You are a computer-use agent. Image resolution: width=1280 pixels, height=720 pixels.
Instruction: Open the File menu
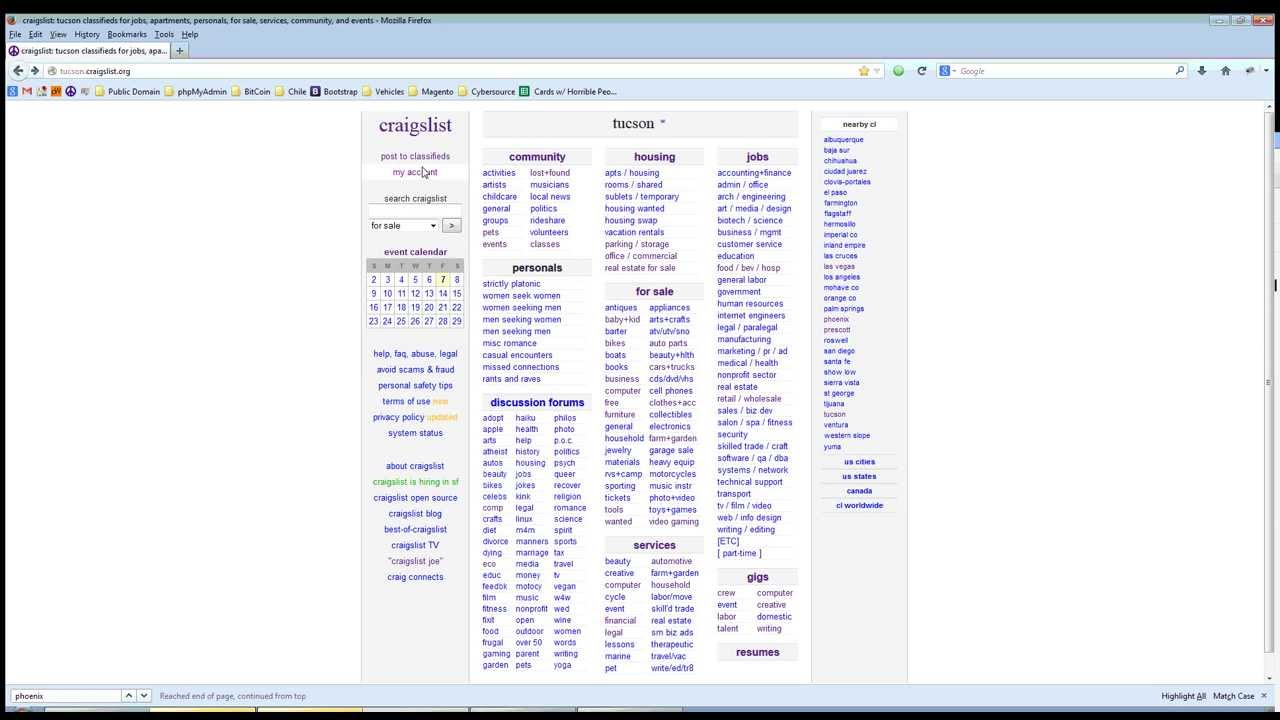(x=15, y=34)
